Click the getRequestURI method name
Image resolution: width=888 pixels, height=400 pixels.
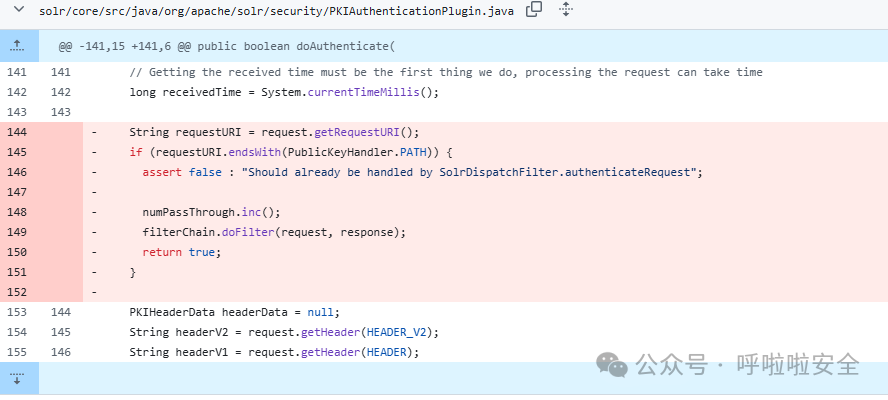[356, 132]
